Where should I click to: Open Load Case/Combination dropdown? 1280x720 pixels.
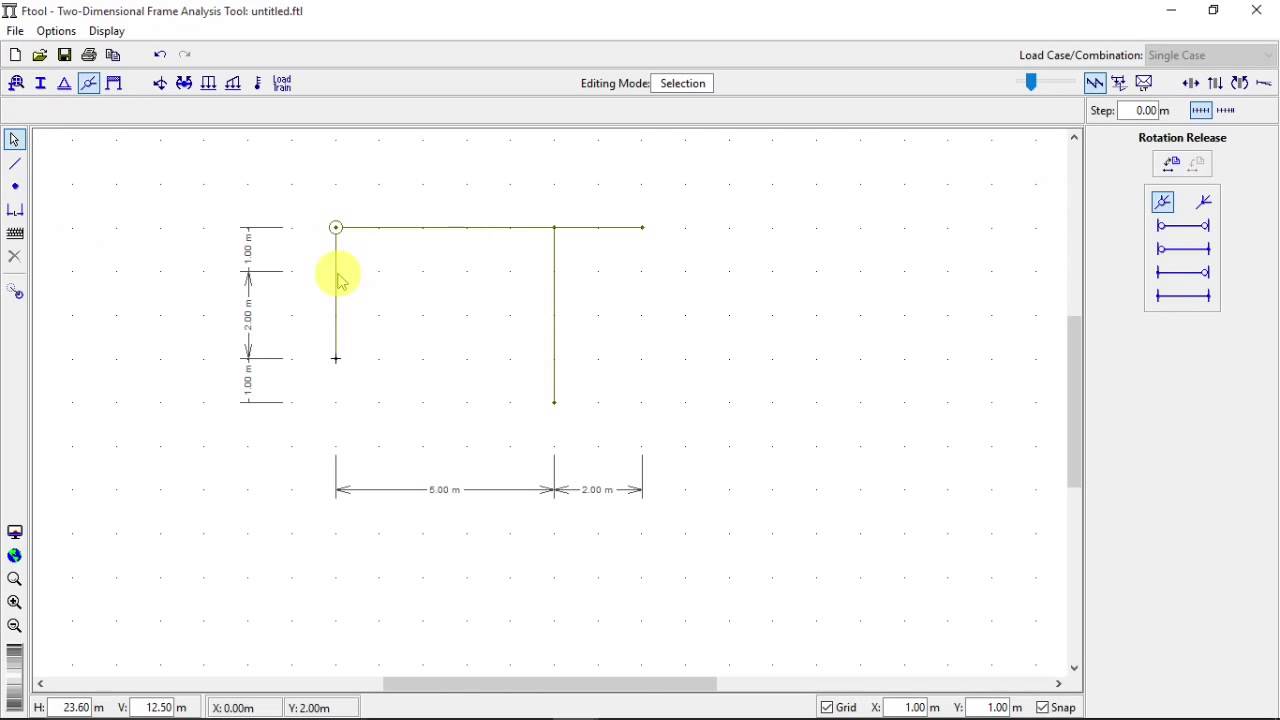(1211, 55)
